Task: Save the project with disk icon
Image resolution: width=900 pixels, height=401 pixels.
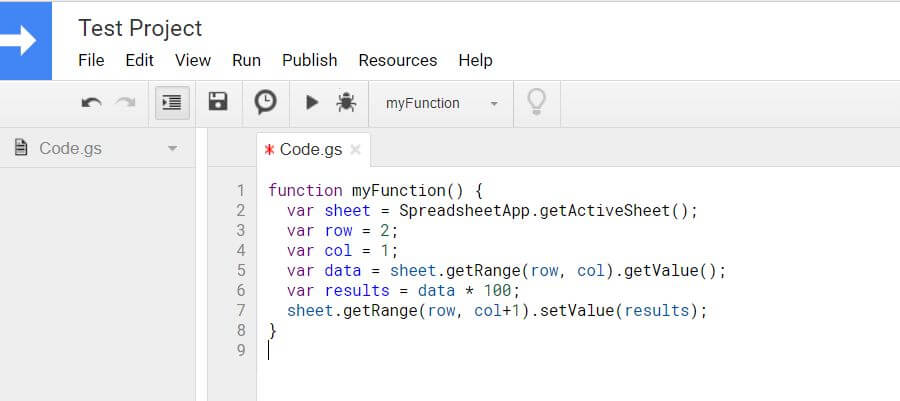Action: pyautogui.click(x=217, y=102)
